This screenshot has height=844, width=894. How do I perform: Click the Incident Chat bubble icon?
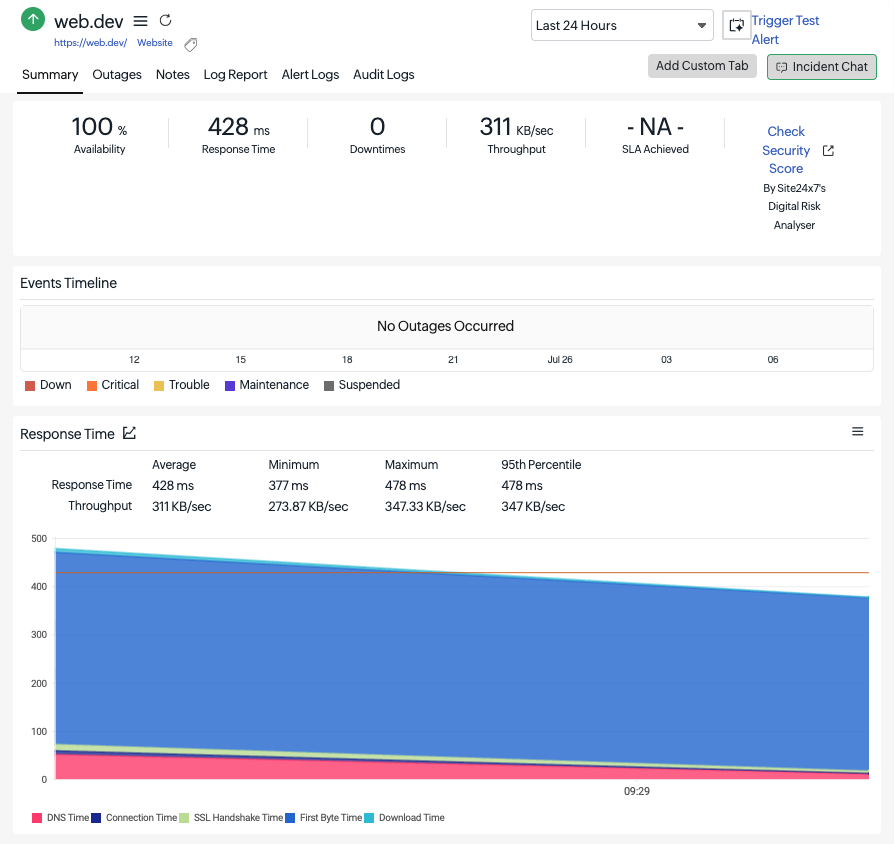click(x=781, y=67)
